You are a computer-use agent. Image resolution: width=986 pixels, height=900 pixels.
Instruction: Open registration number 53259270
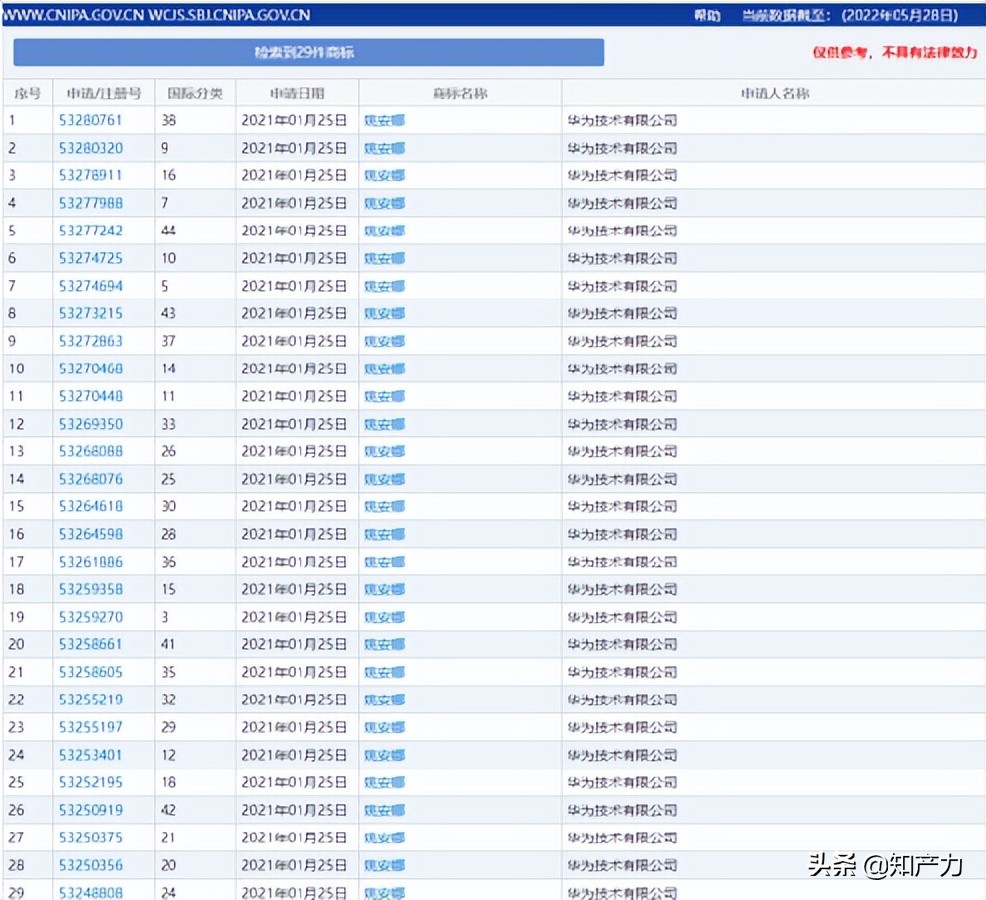(x=91, y=617)
